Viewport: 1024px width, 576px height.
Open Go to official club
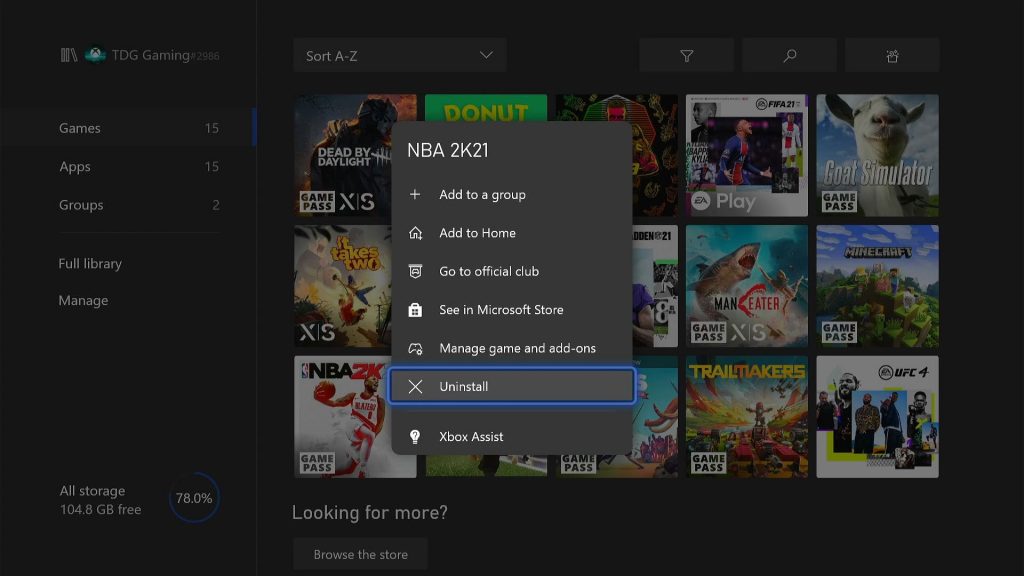512,271
